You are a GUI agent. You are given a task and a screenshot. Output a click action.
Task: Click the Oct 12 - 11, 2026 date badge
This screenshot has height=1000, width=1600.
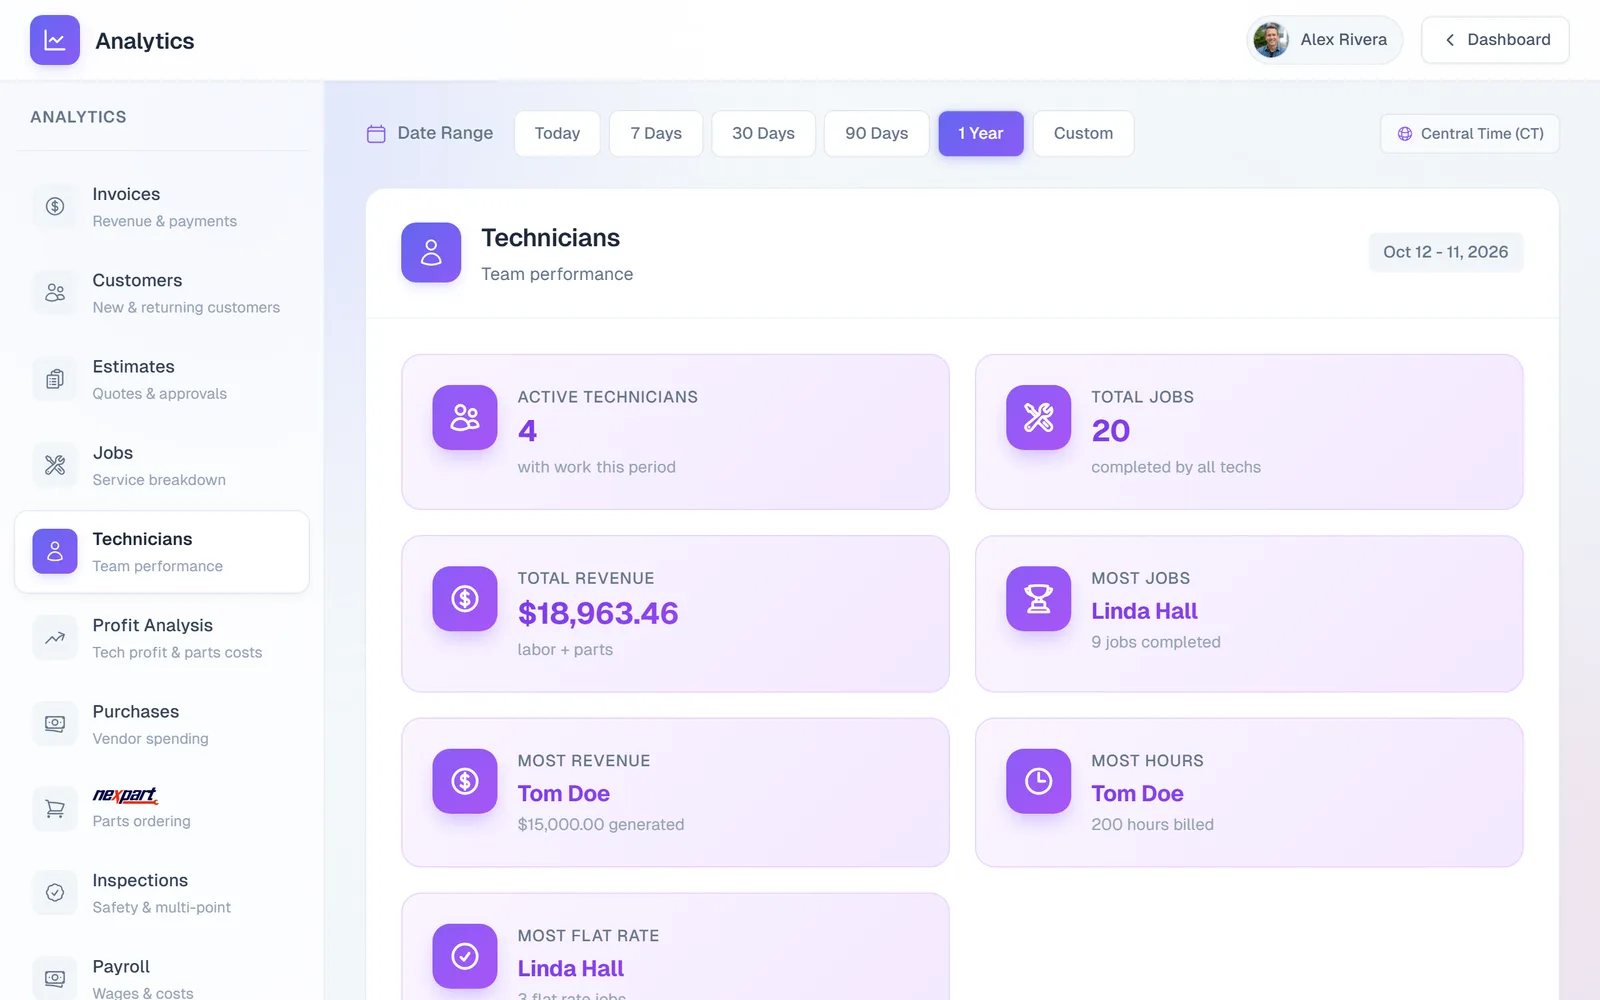pyautogui.click(x=1446, y=252)
